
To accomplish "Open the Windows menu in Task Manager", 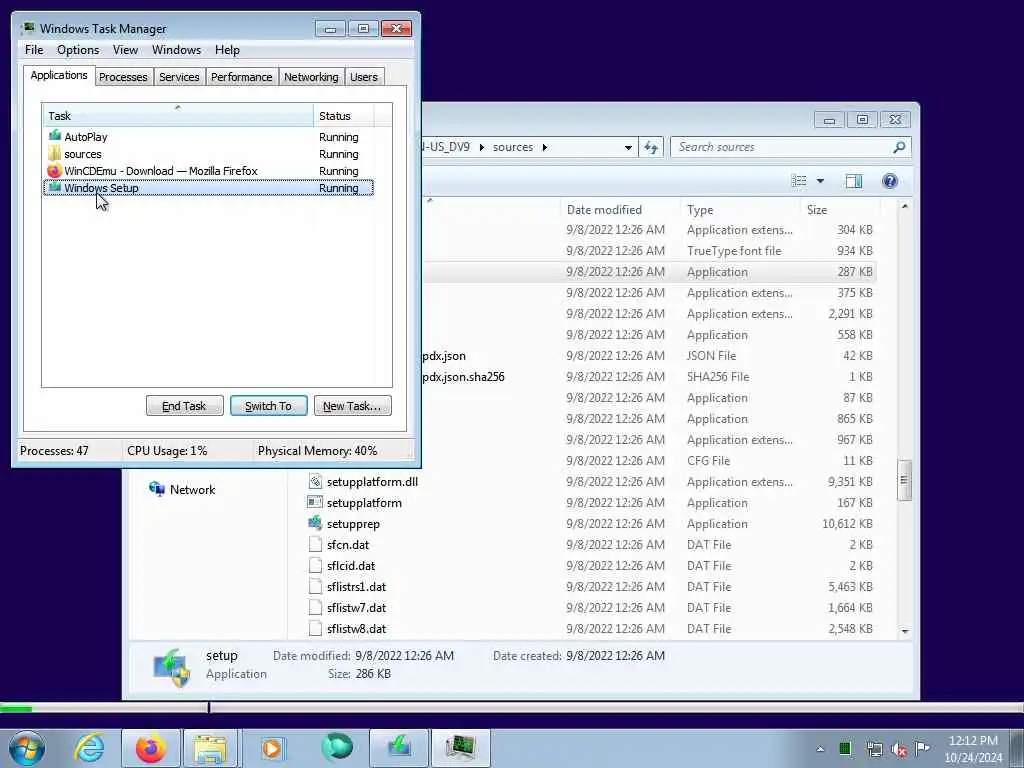I will (176, 50).
